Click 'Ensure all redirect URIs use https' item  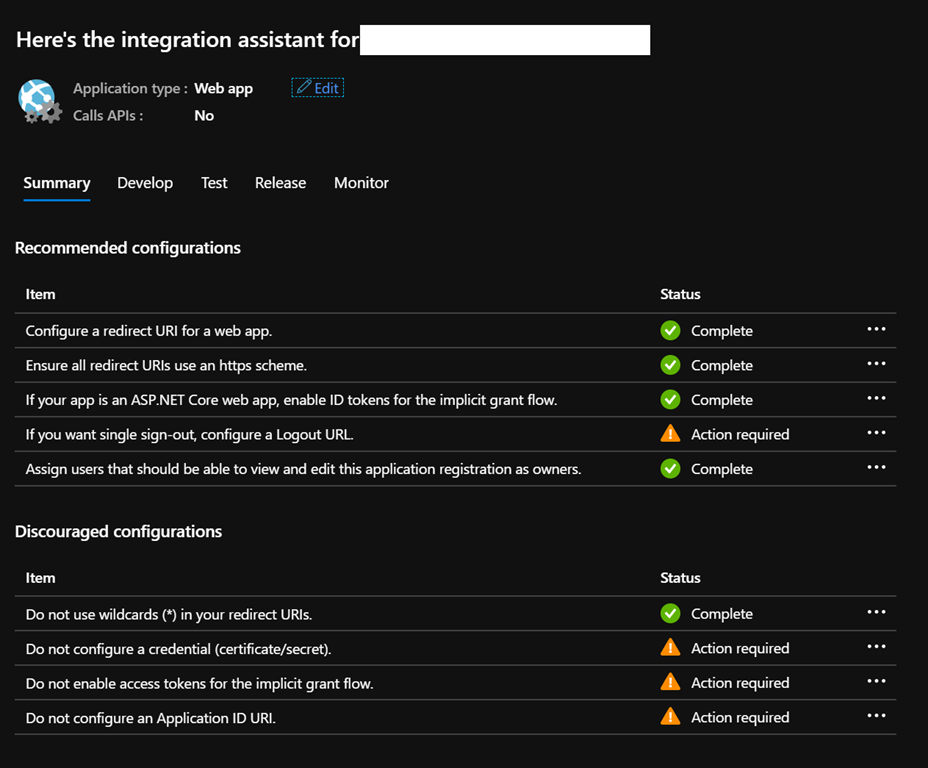pos(166,366)
